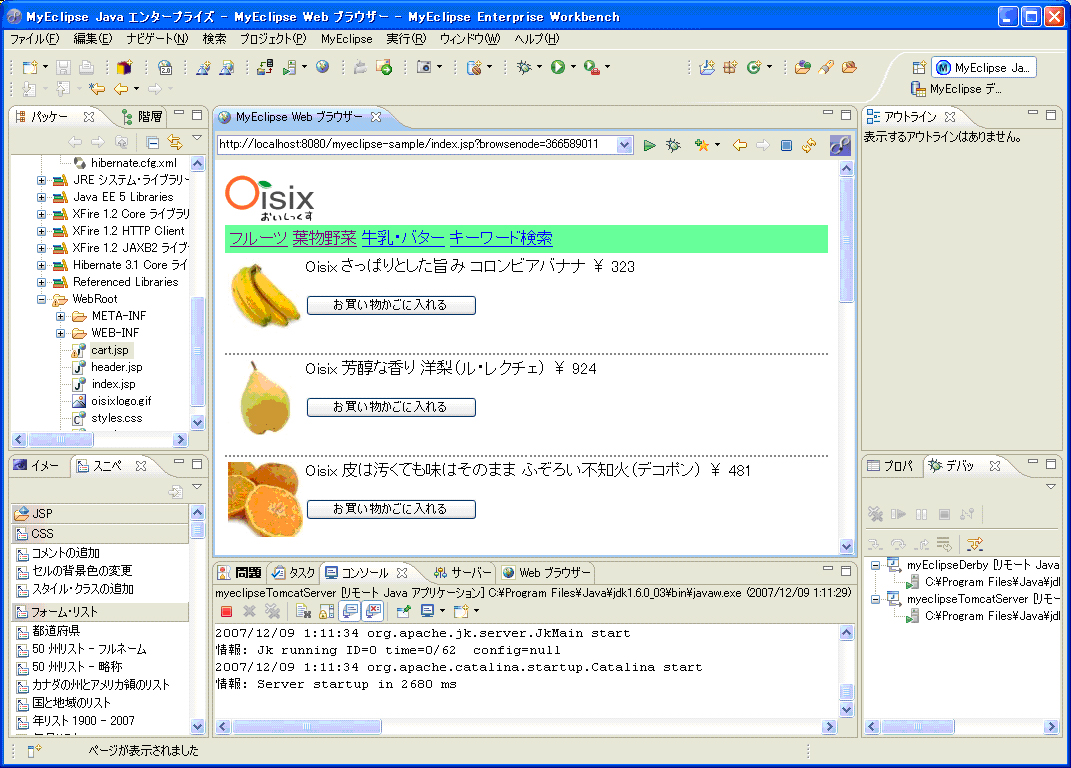
Task: Toggle show console on standard error change
Action: 373,611
